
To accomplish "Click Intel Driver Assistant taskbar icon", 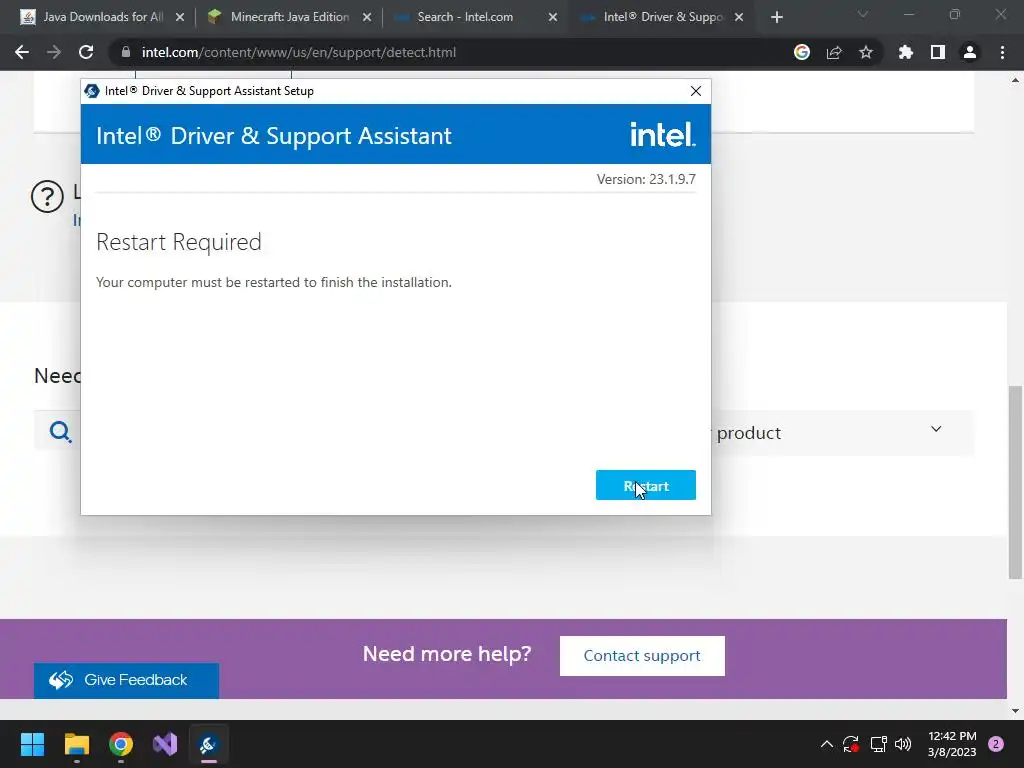I will tap(209, 744).
